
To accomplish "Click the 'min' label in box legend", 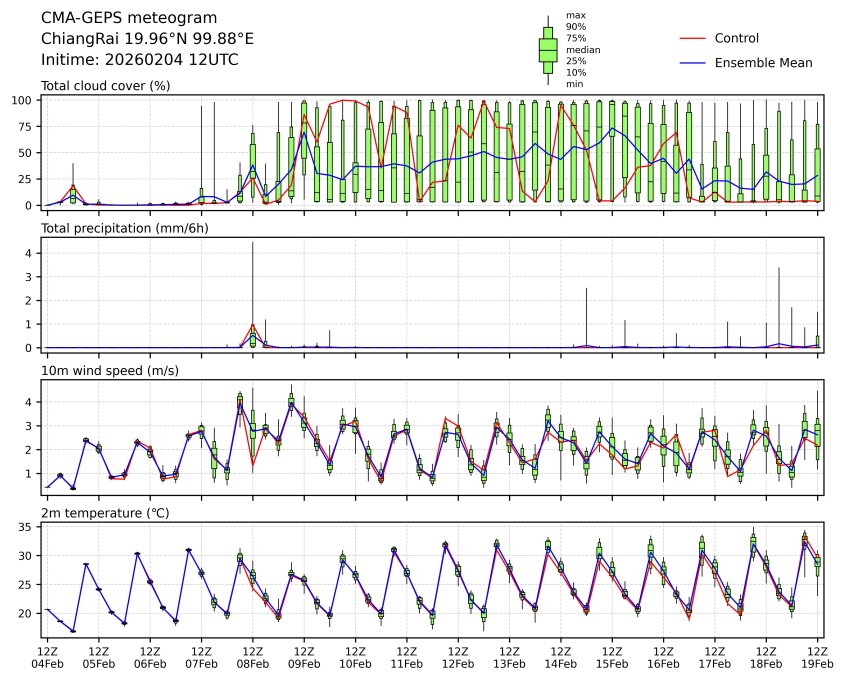I will (574, 84).
